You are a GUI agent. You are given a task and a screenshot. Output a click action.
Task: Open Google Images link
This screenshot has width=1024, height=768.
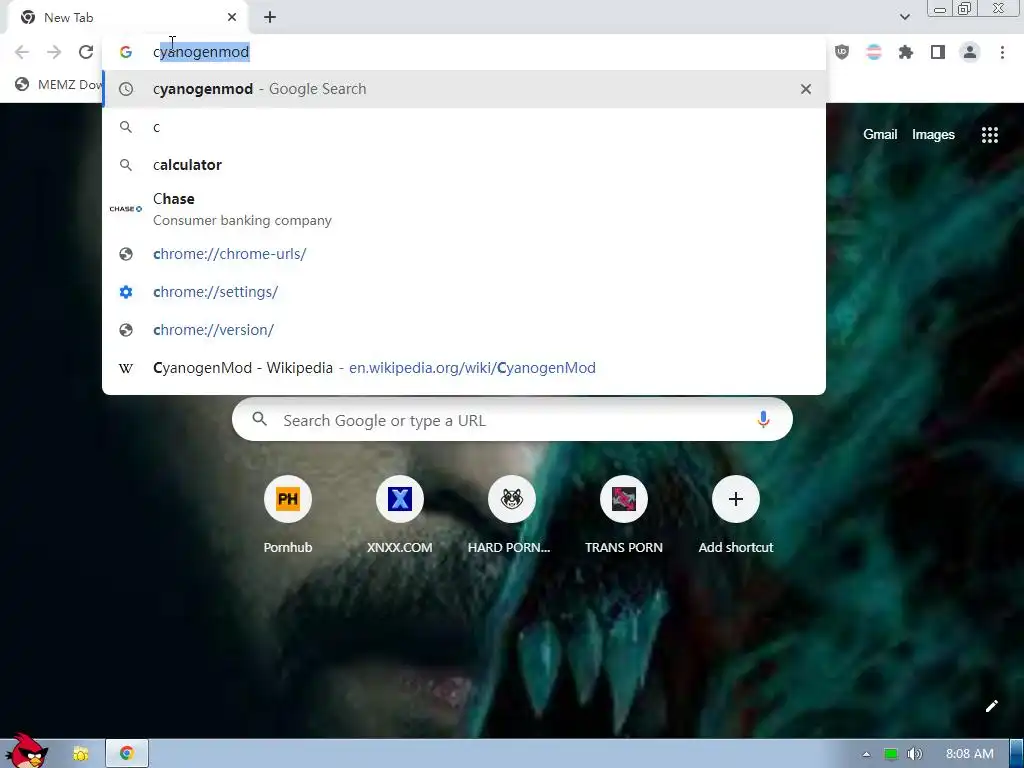point(933,135)
